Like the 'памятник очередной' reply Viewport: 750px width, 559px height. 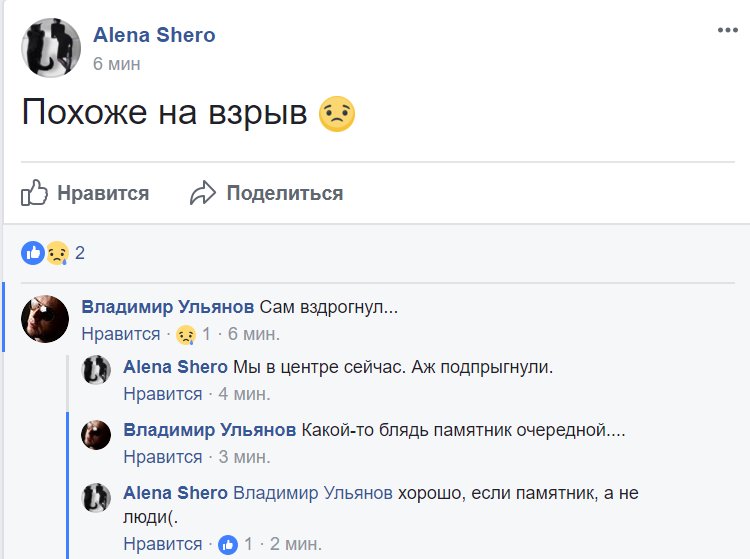(162, 457)
